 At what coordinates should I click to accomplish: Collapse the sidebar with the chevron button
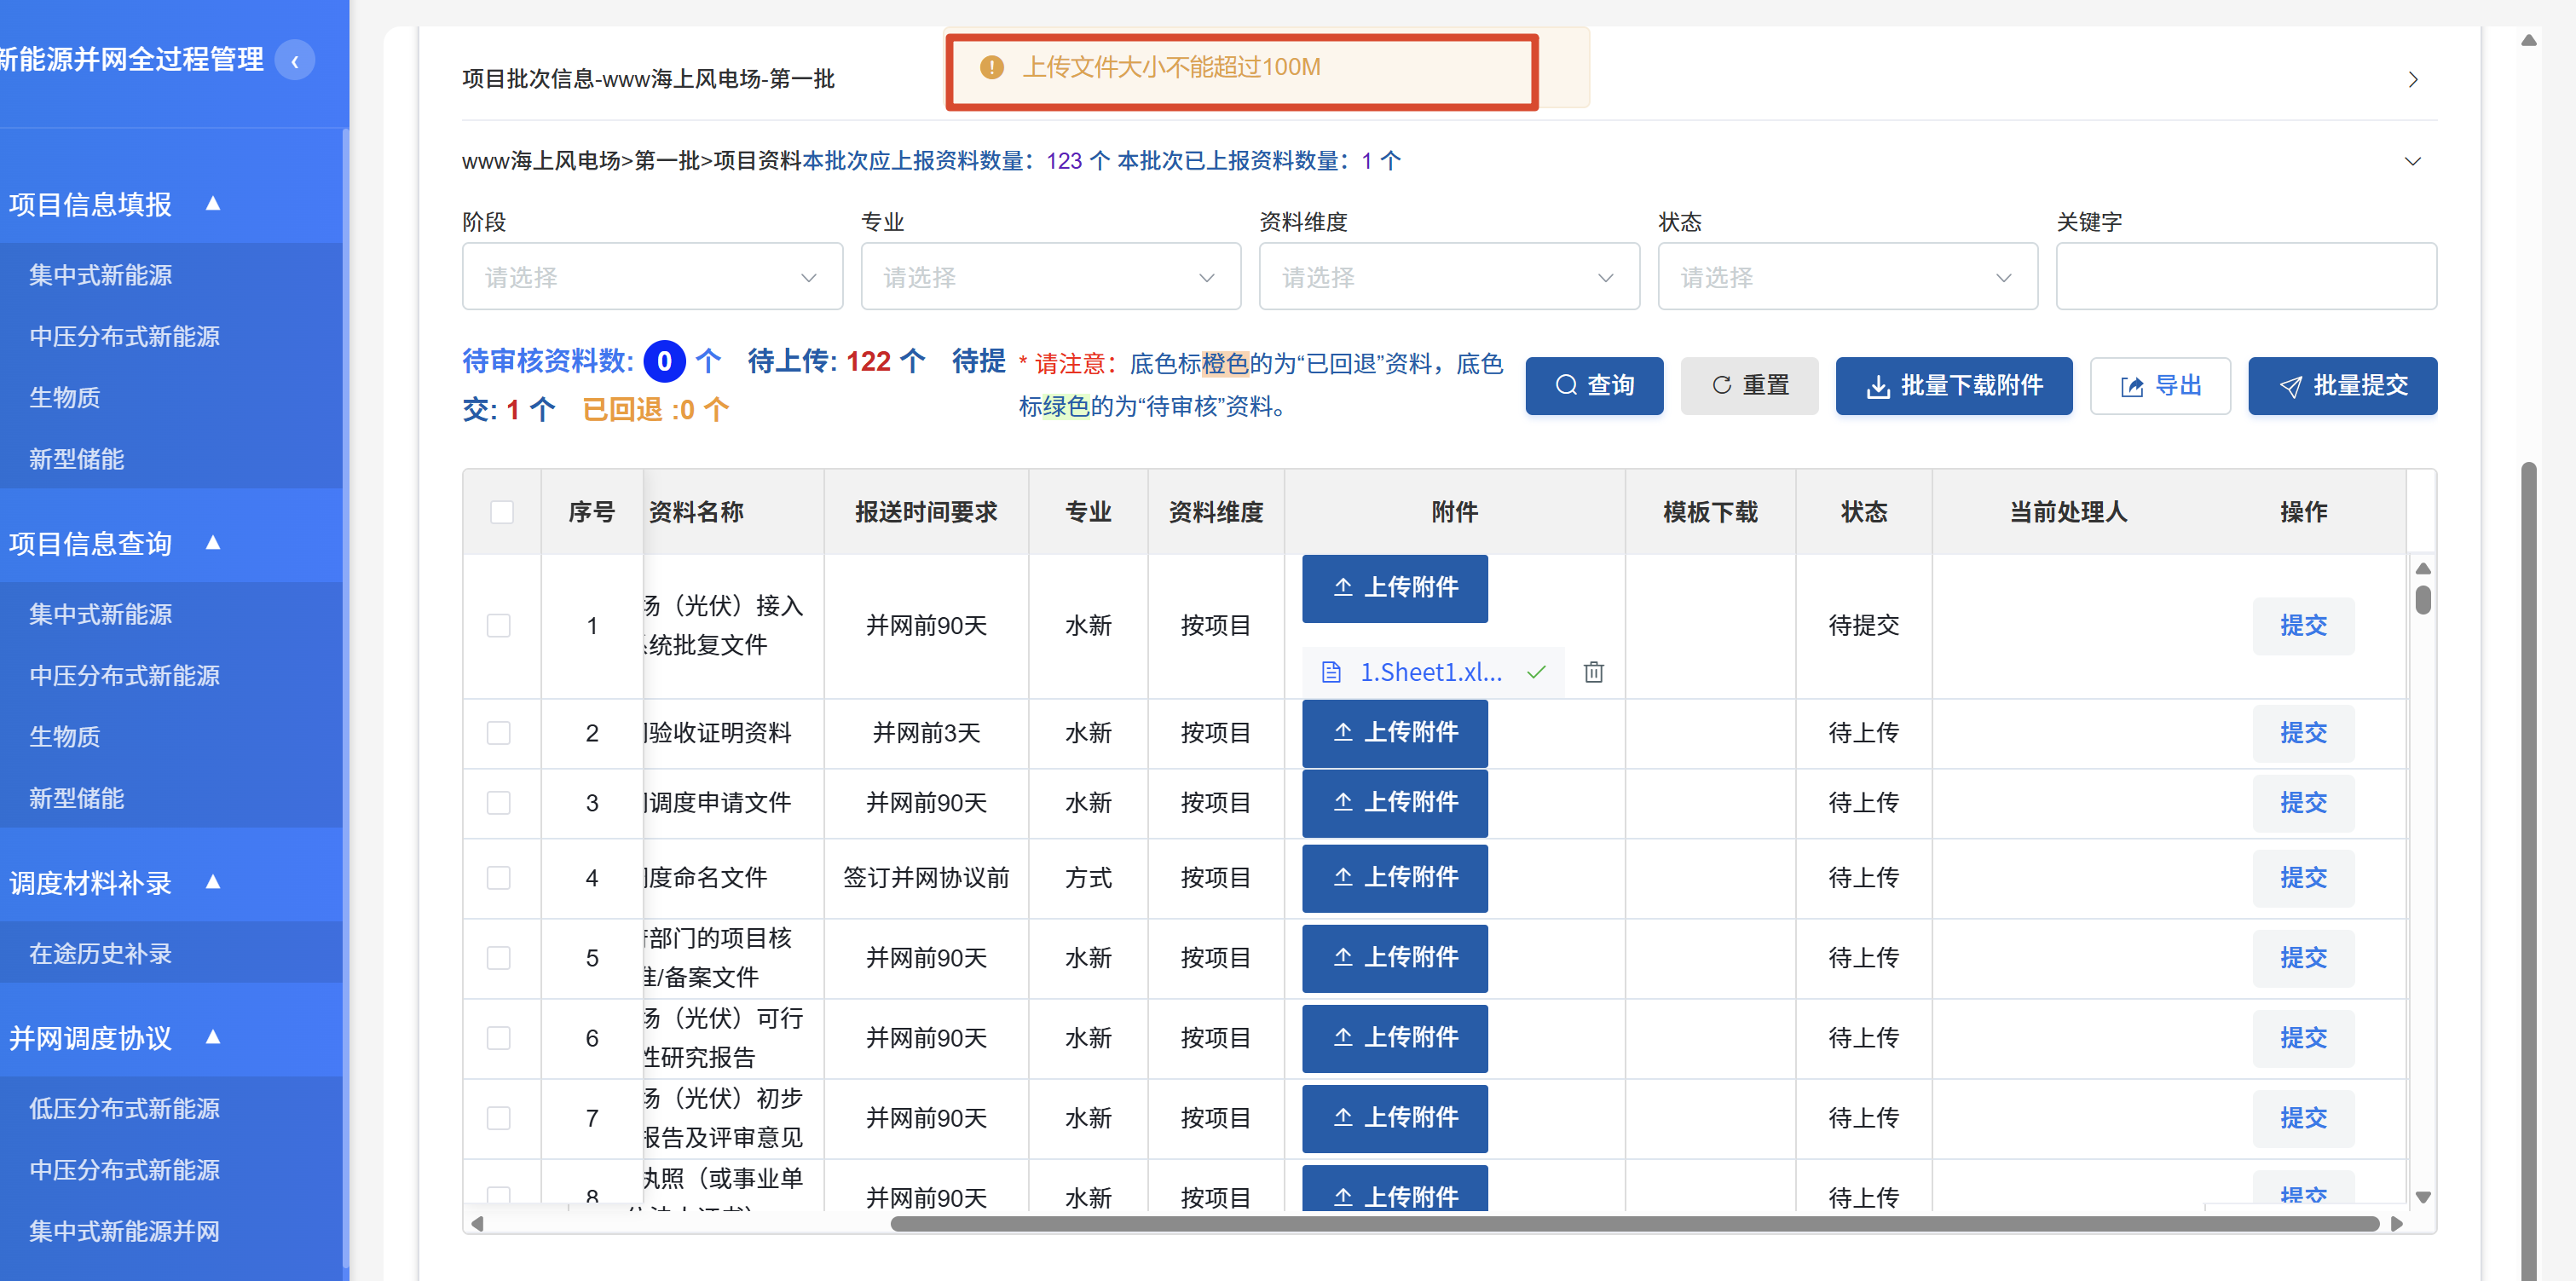click(x=294, y=60)
